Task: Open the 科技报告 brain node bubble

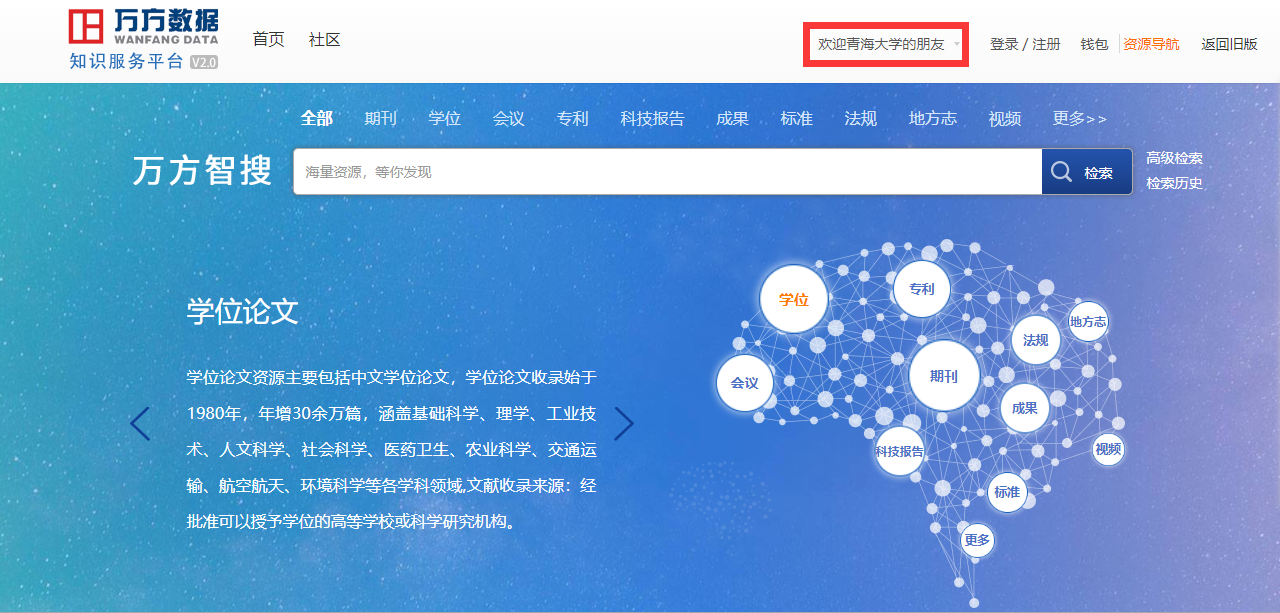Action: (x=899, y=451)
